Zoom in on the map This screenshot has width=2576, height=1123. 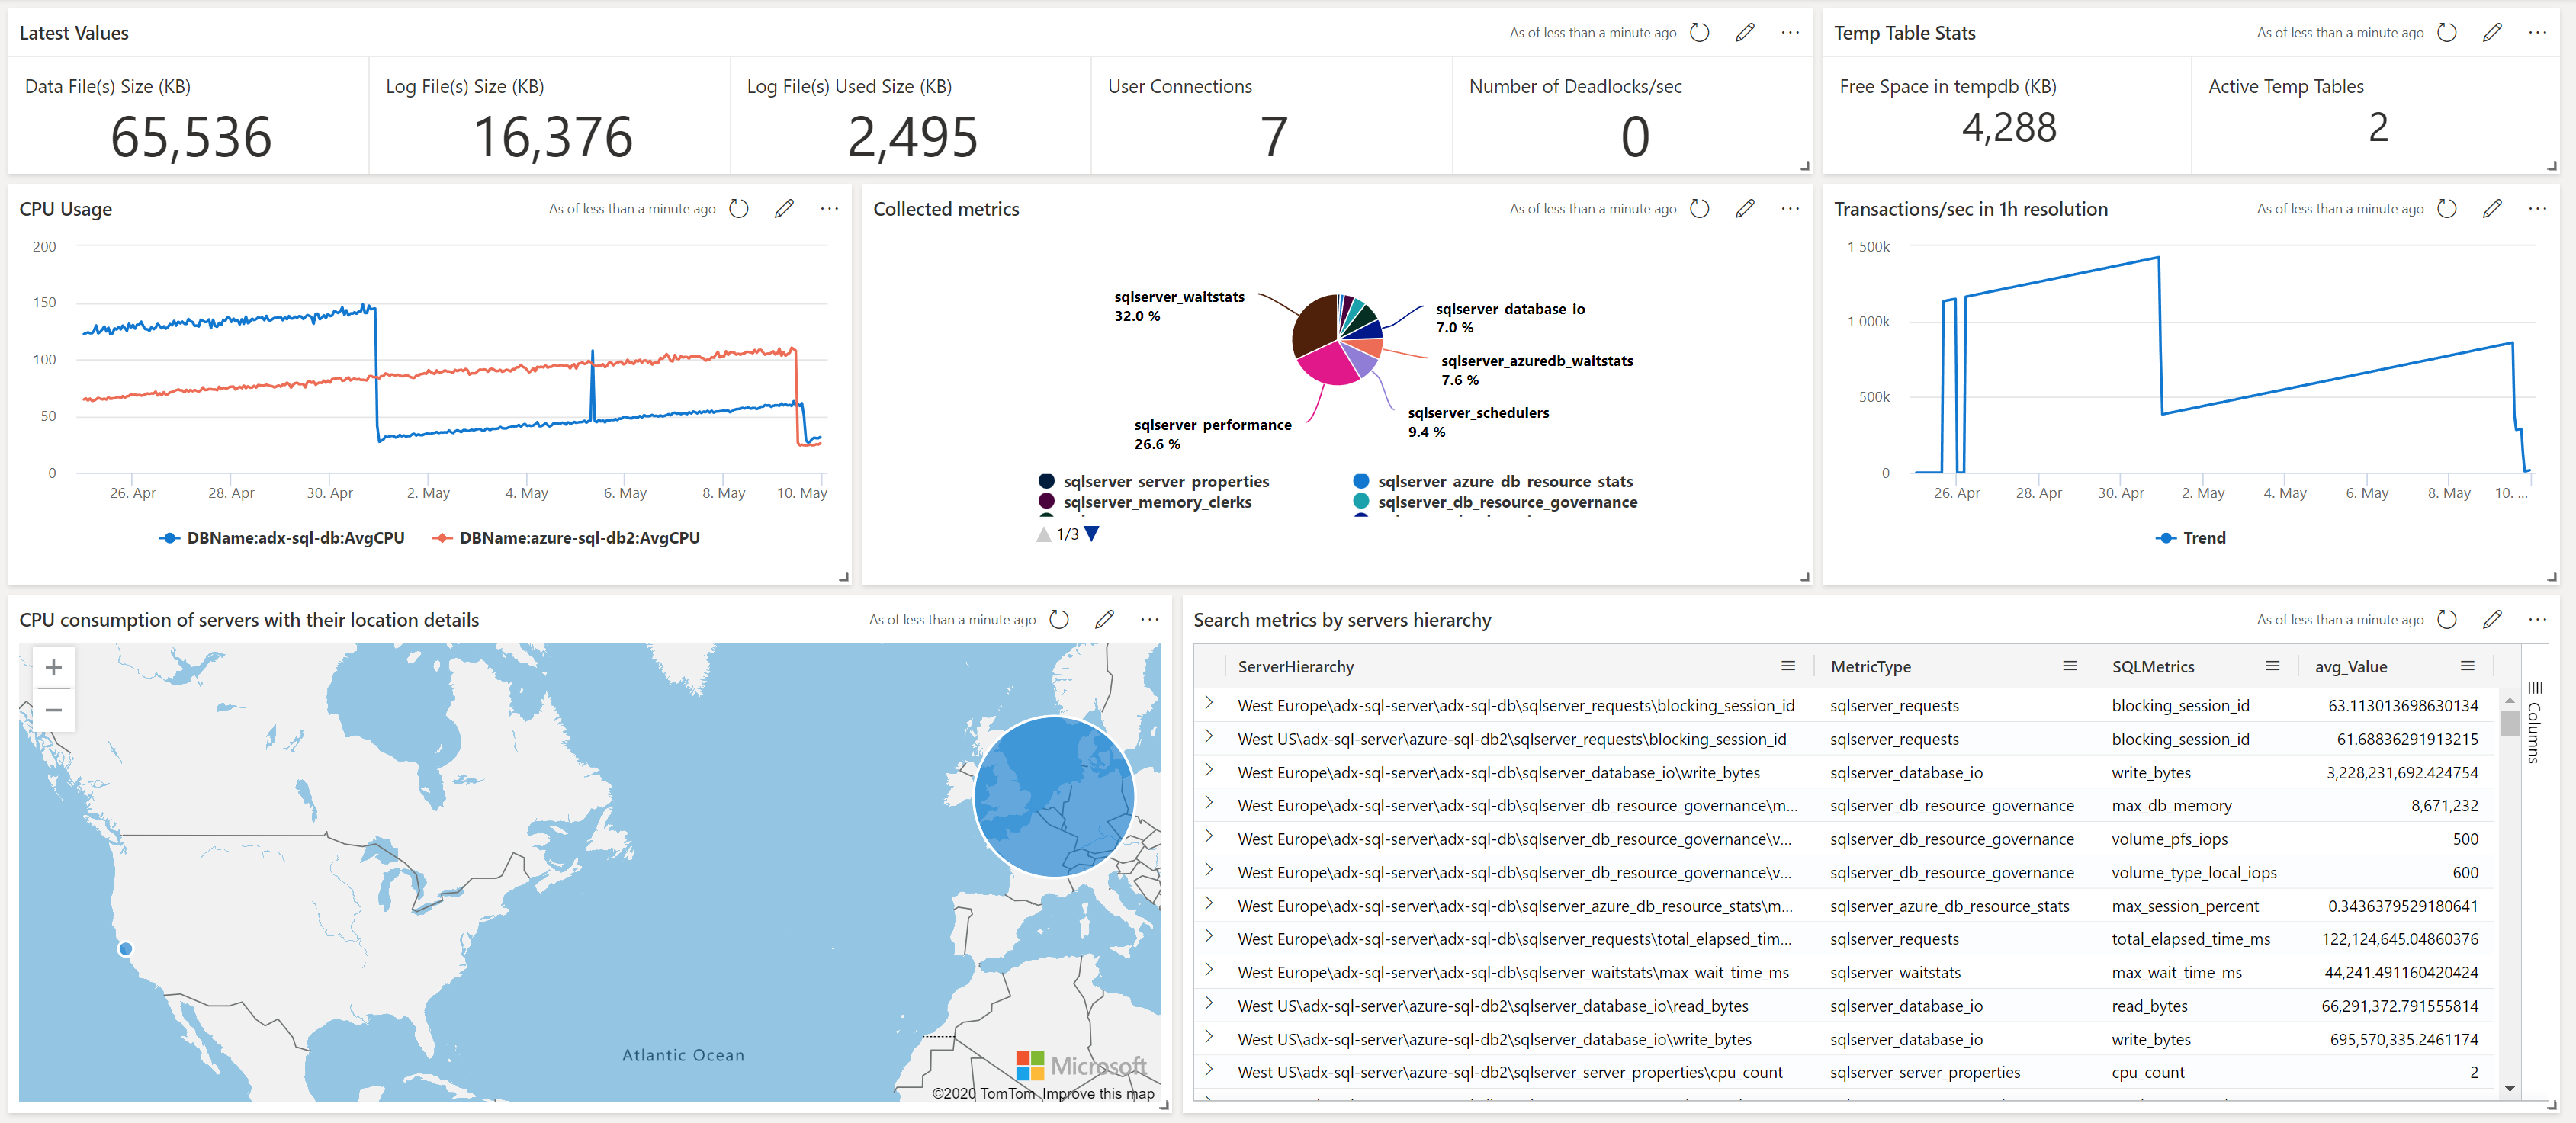[54, 668]
